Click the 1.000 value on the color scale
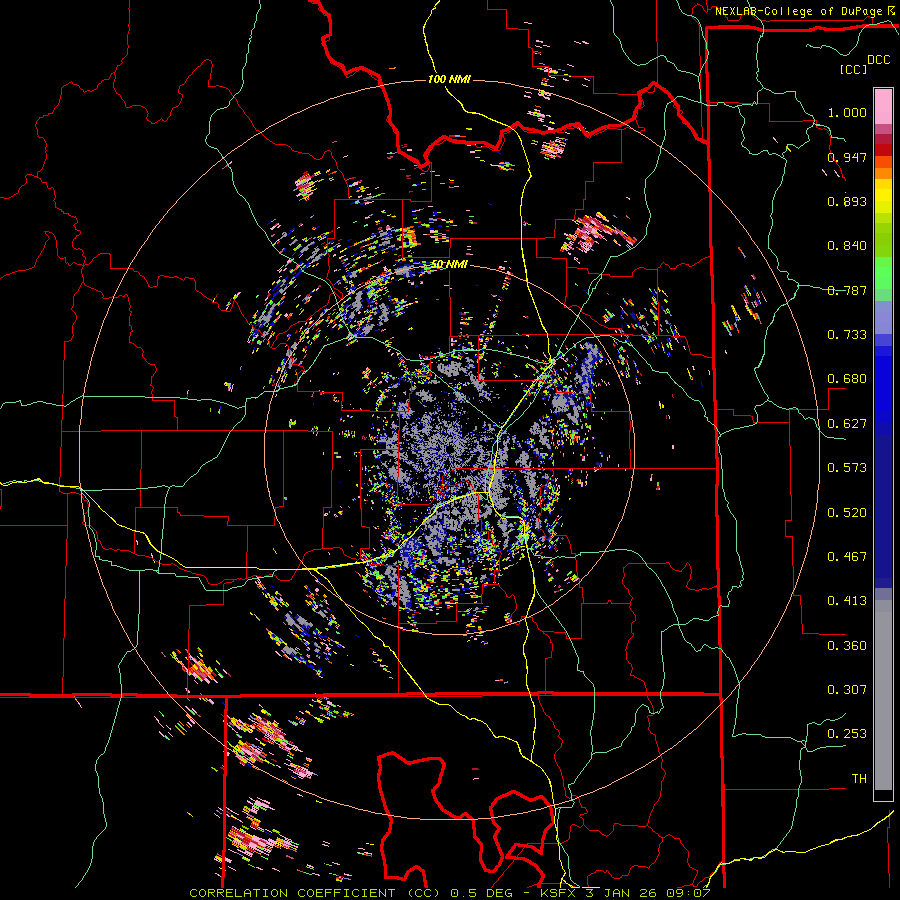The width and height of the screenshot is (900, 900). [847, 112]
